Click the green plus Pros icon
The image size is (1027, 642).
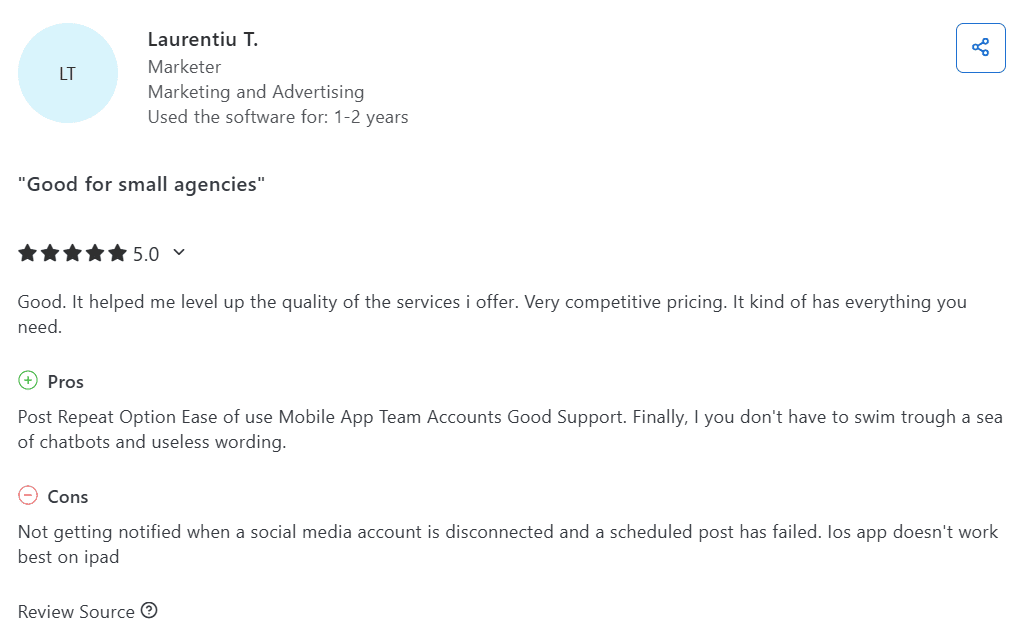tap(28, 381)
